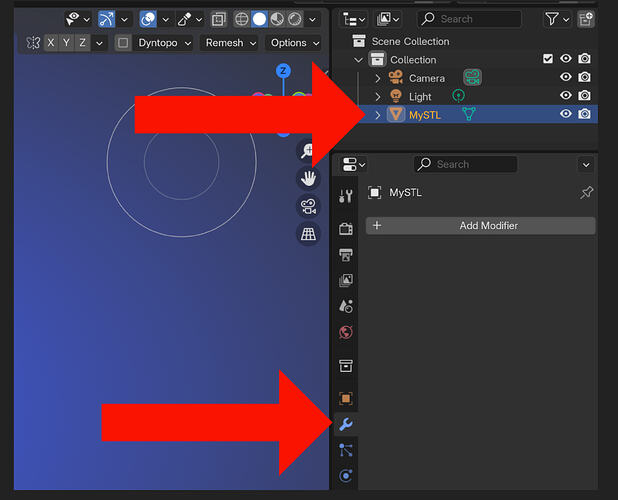Viewport: 618px width, 500px height.
Task: Enable the Dyntopo checkbox
Action: [123, 43]
